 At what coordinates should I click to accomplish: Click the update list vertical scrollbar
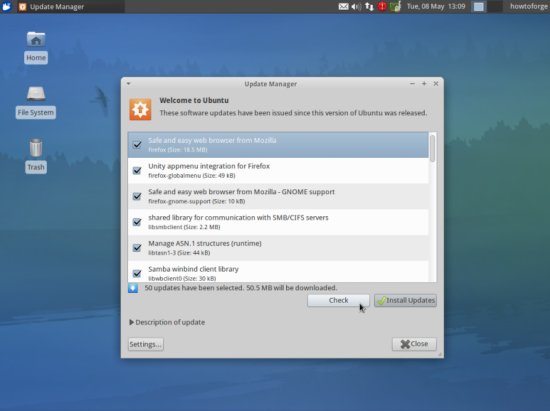coord(433,207)
